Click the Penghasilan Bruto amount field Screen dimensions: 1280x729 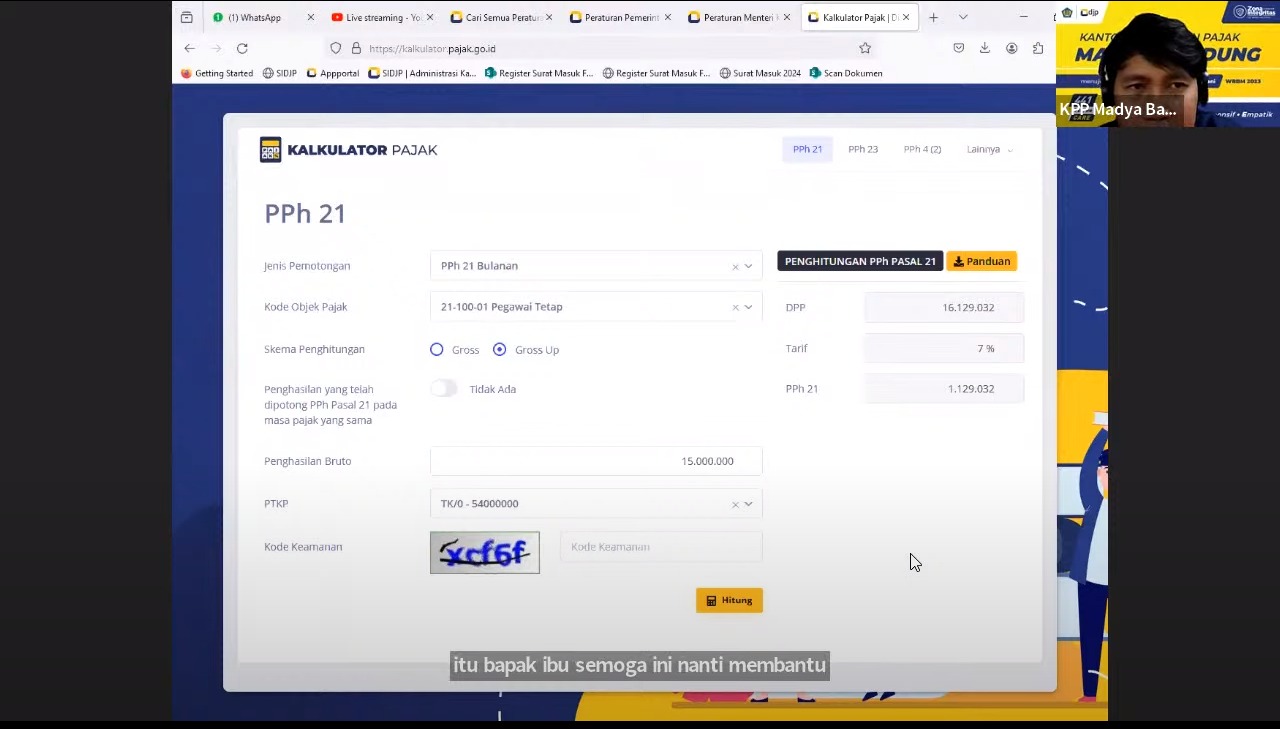[x=596, y=461]
